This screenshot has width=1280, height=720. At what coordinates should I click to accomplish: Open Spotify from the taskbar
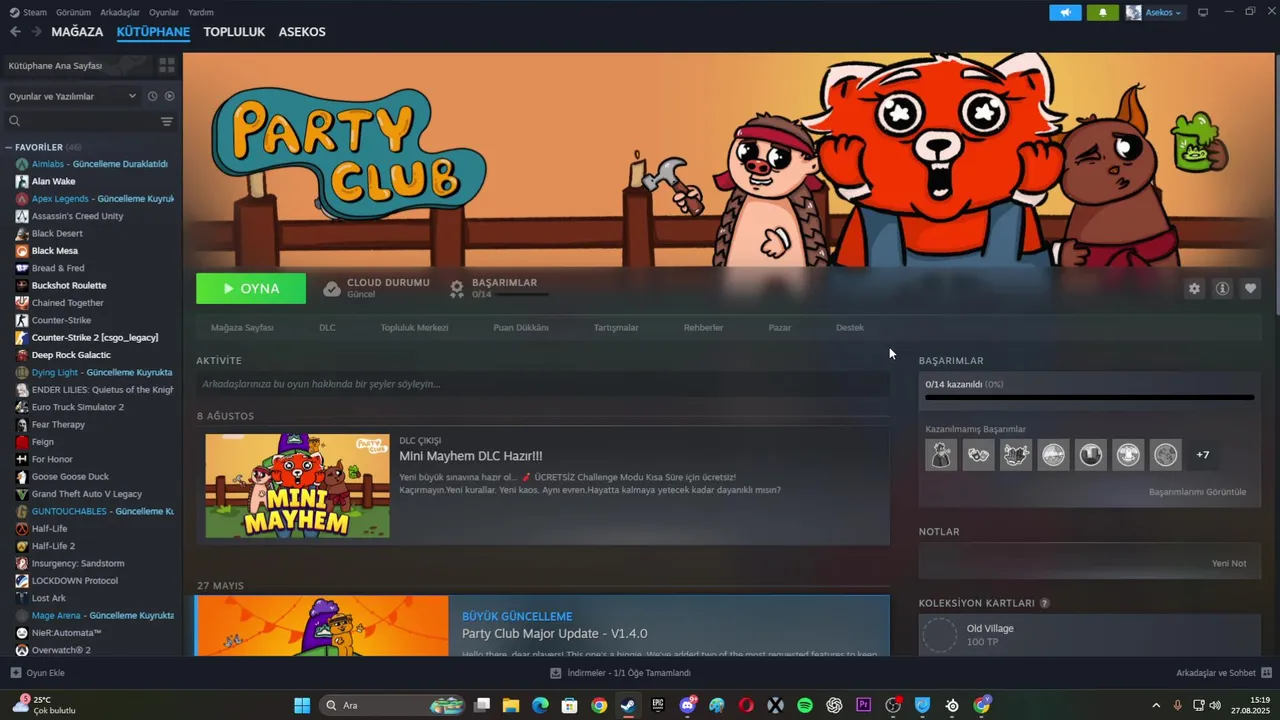tap(805, 705)
